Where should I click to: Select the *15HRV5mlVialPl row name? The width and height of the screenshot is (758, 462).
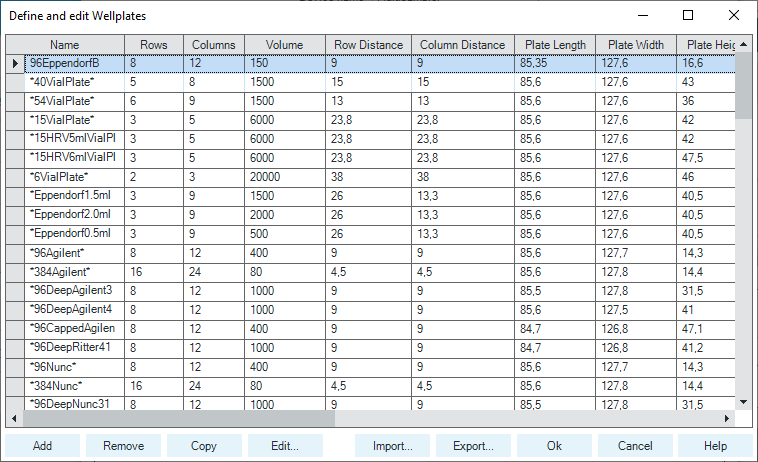pos(74,139)
